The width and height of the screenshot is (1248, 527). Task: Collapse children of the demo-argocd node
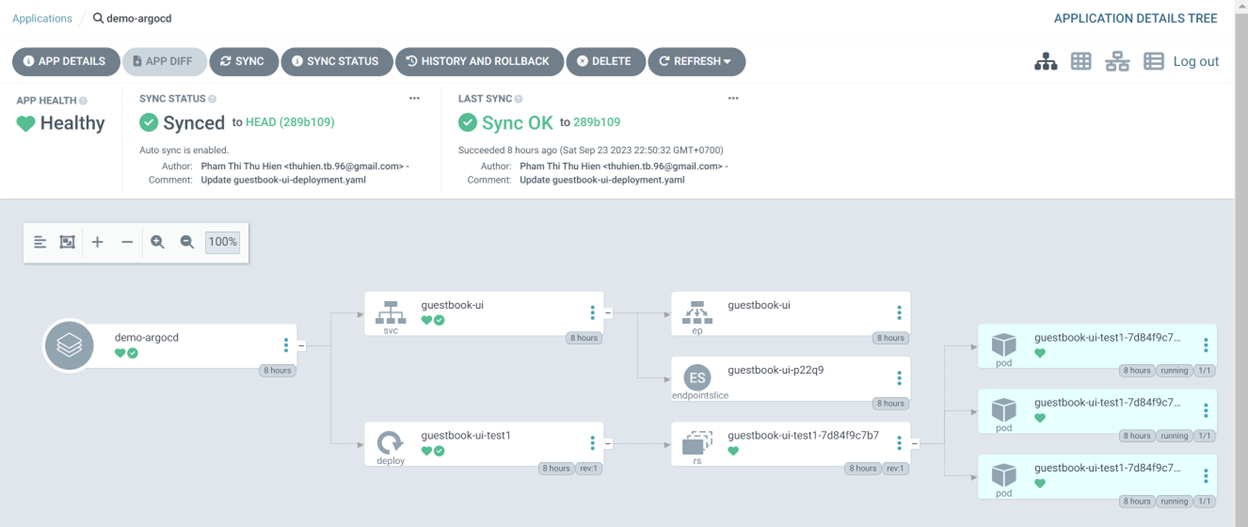pyautogui.click(x=302, y=346)
